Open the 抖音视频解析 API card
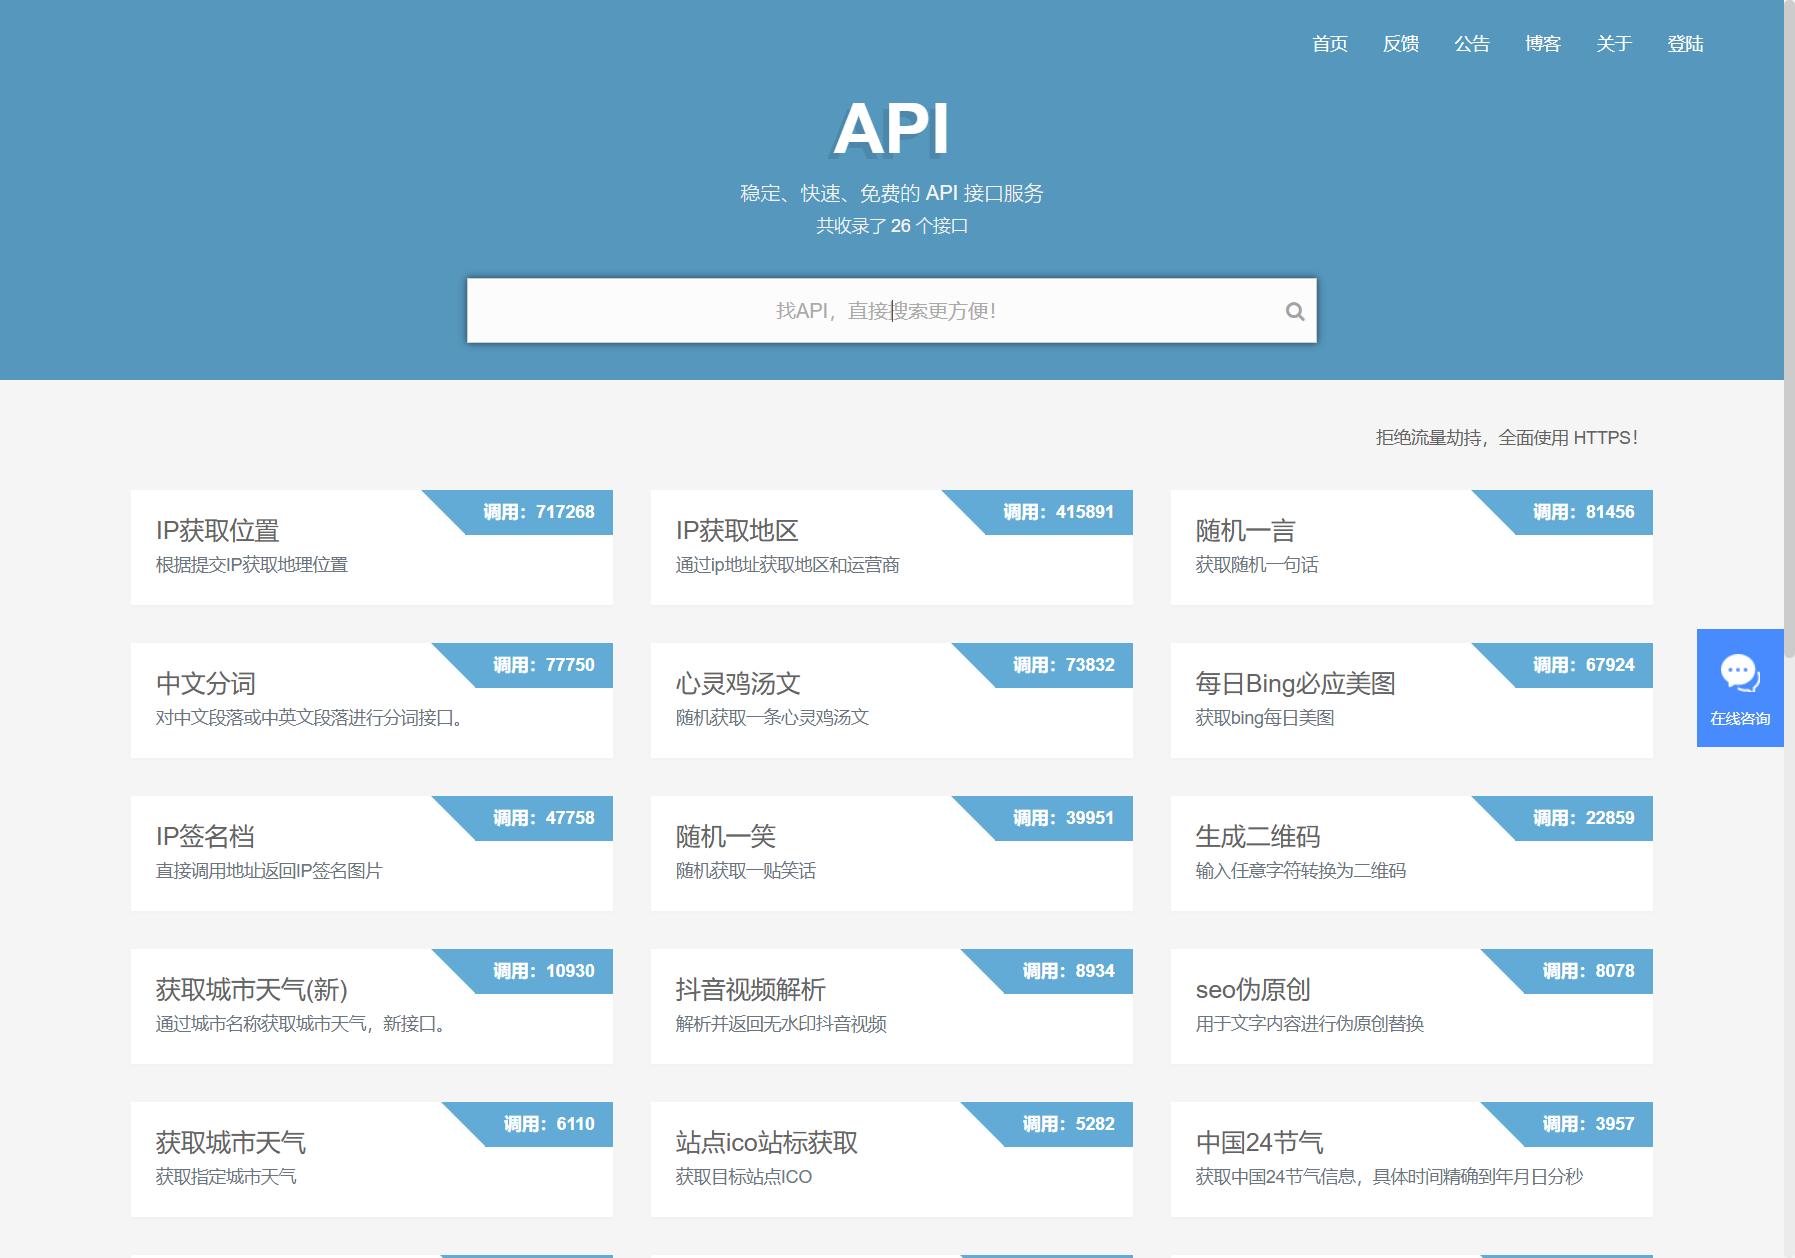 (892, 1006)
